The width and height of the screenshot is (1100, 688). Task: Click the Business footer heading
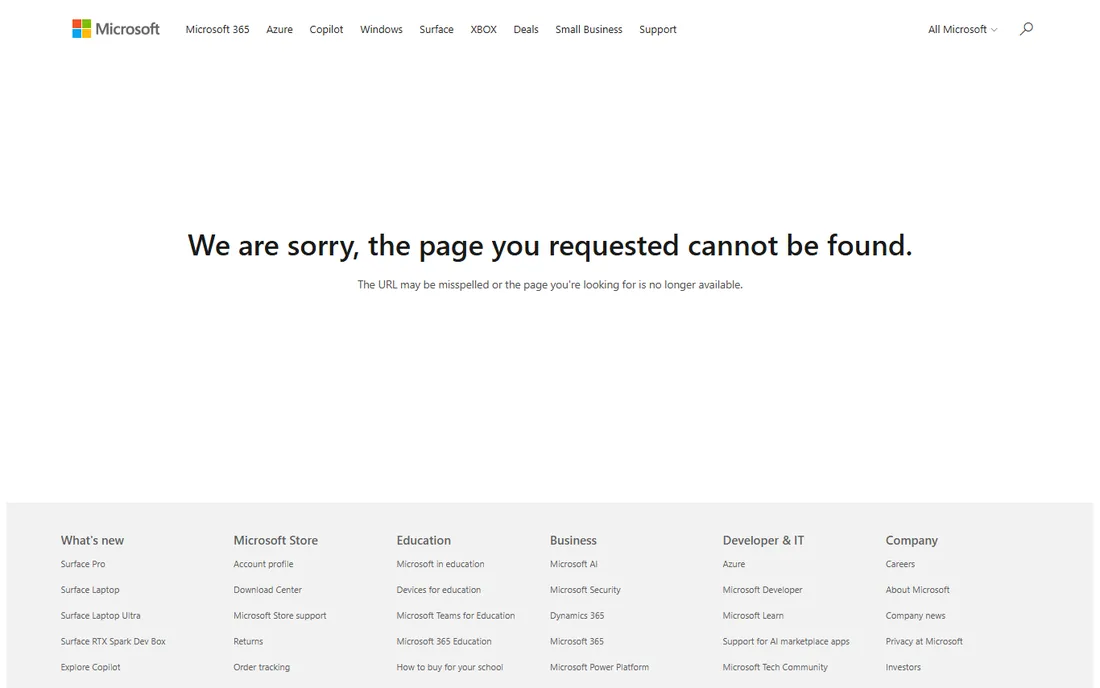coord(573,540)
